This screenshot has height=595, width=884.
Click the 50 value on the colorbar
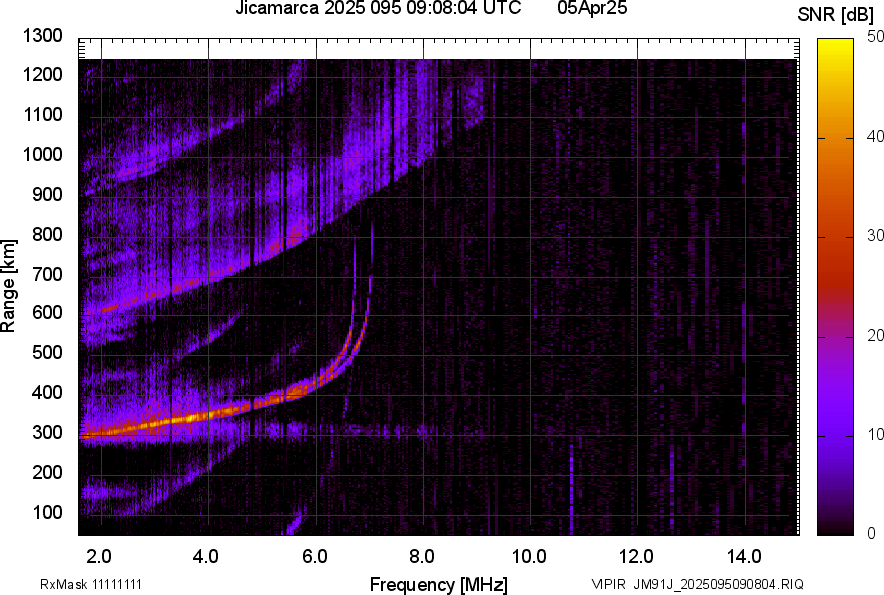click(x=875, y=37)
